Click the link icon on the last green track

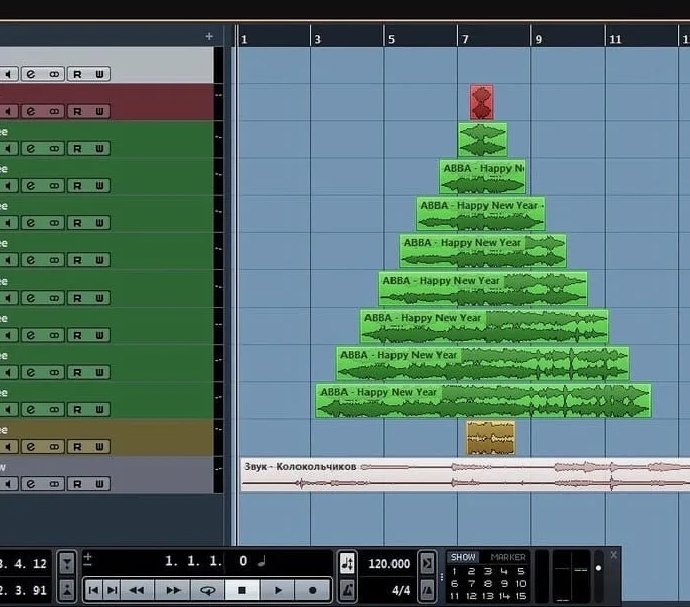coord(54,409)
